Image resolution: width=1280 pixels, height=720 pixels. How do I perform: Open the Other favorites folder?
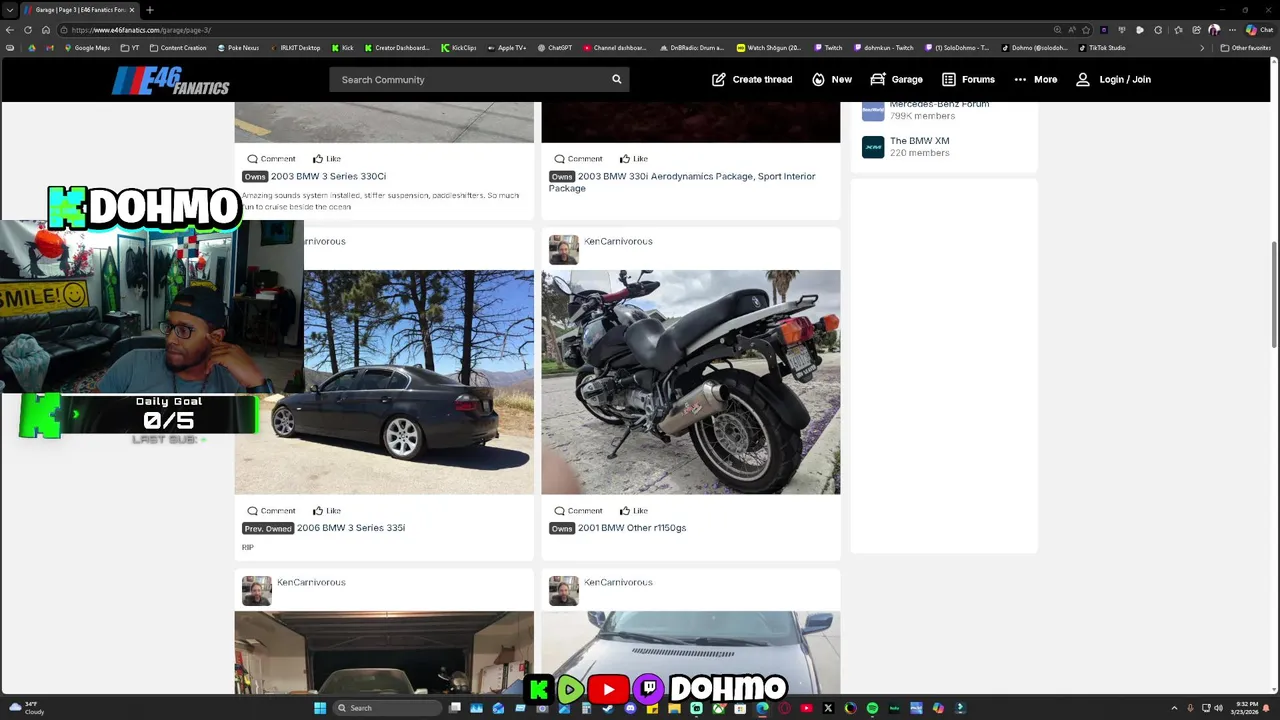(x=1247, y=48)
